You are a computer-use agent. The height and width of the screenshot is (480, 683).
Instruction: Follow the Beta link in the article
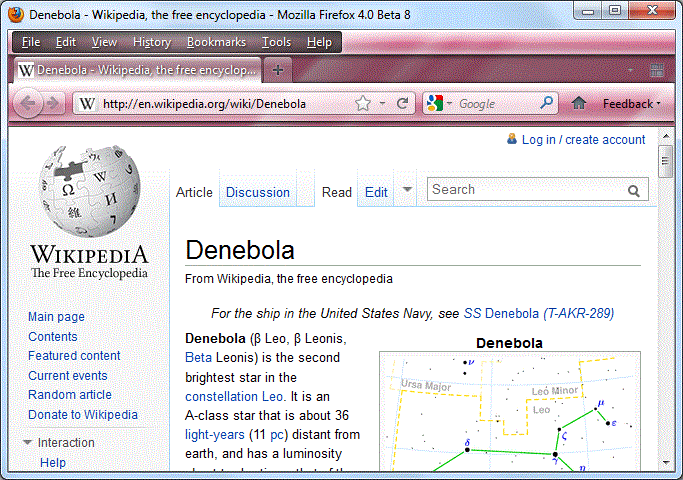(x=199, y=358)
